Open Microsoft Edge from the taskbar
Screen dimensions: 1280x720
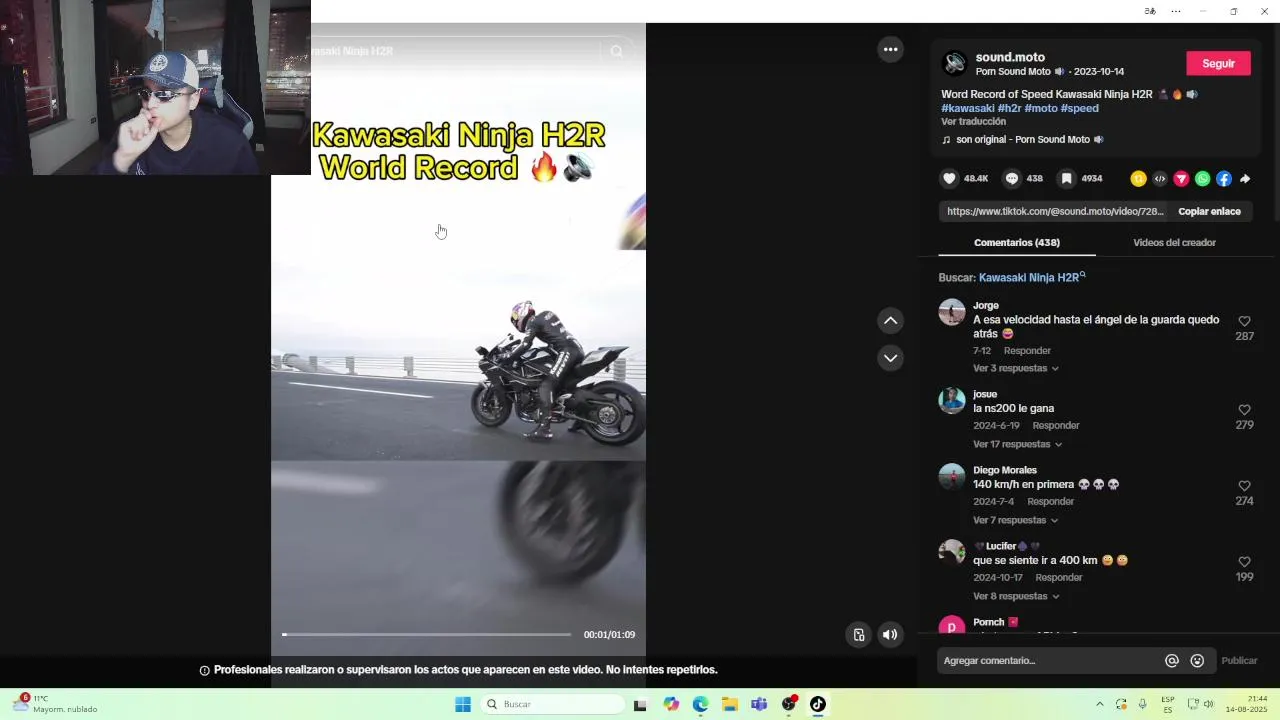click(700, 704)
